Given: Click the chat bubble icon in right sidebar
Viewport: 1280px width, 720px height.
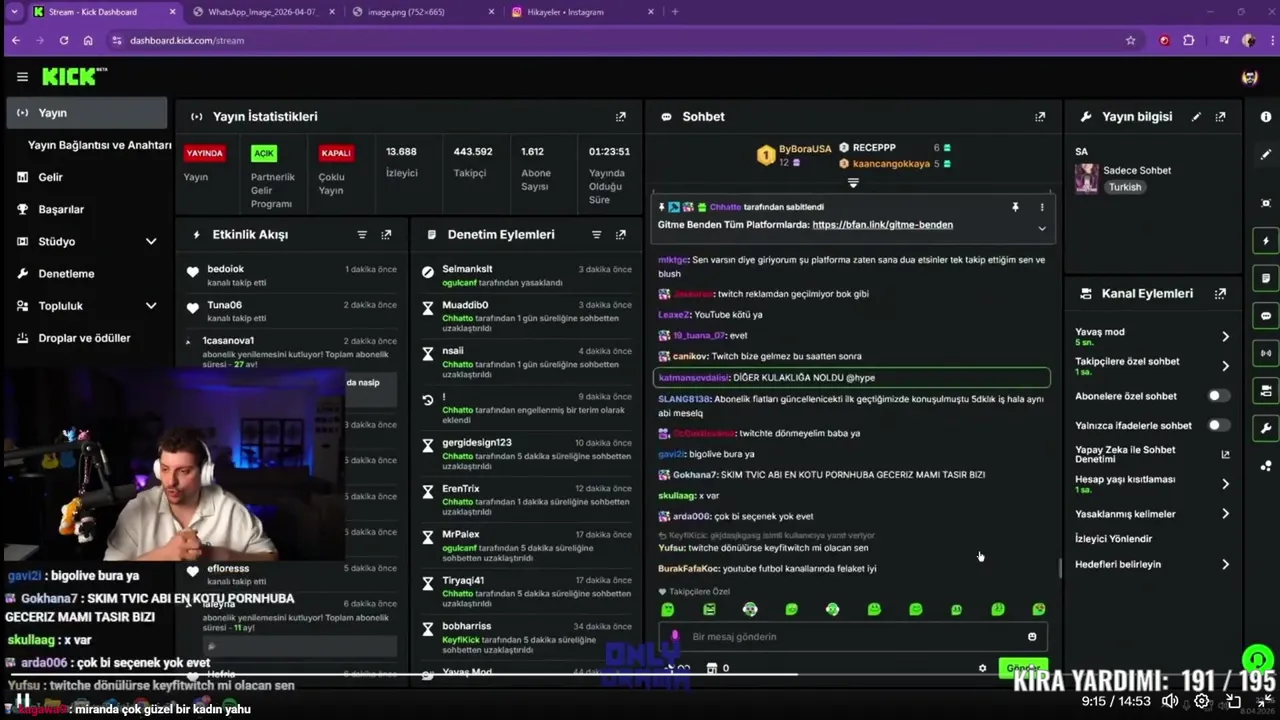Looking at the screenshot, I should click(x=1266, y=316).
